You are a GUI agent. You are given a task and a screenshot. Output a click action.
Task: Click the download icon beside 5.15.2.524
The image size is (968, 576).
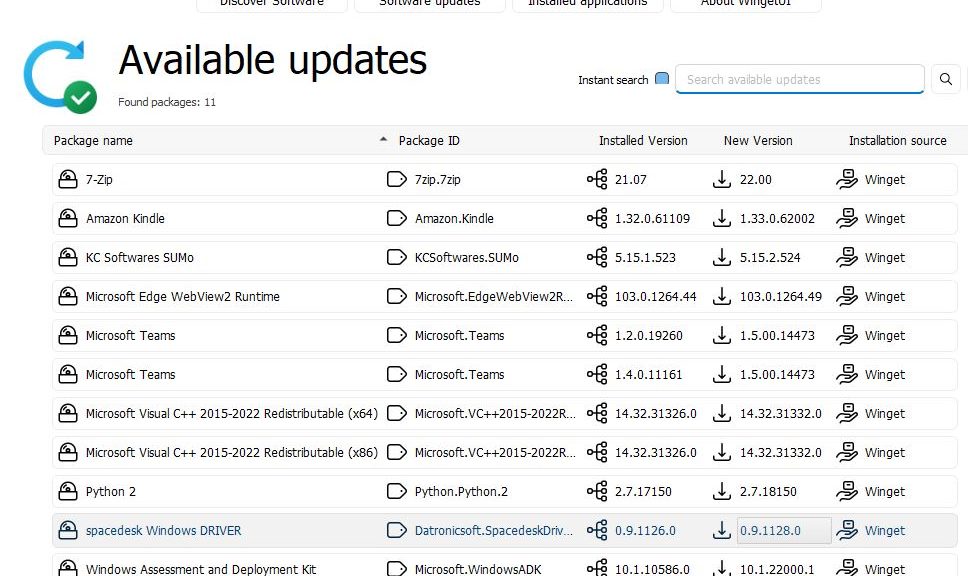point(722,257)
